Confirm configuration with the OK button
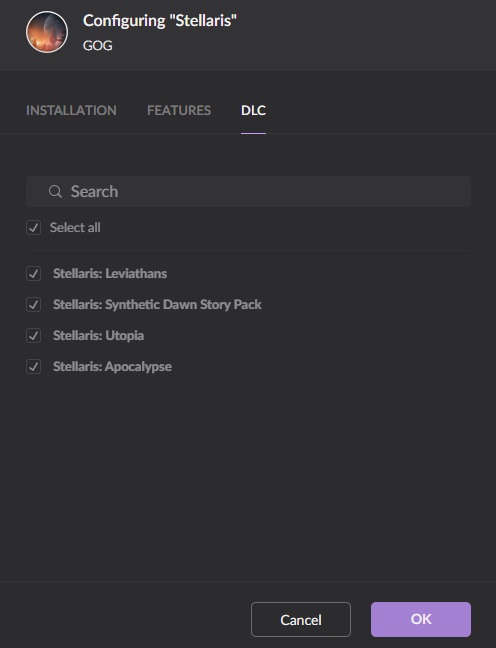The image size is (496, 648). [421, 619]
